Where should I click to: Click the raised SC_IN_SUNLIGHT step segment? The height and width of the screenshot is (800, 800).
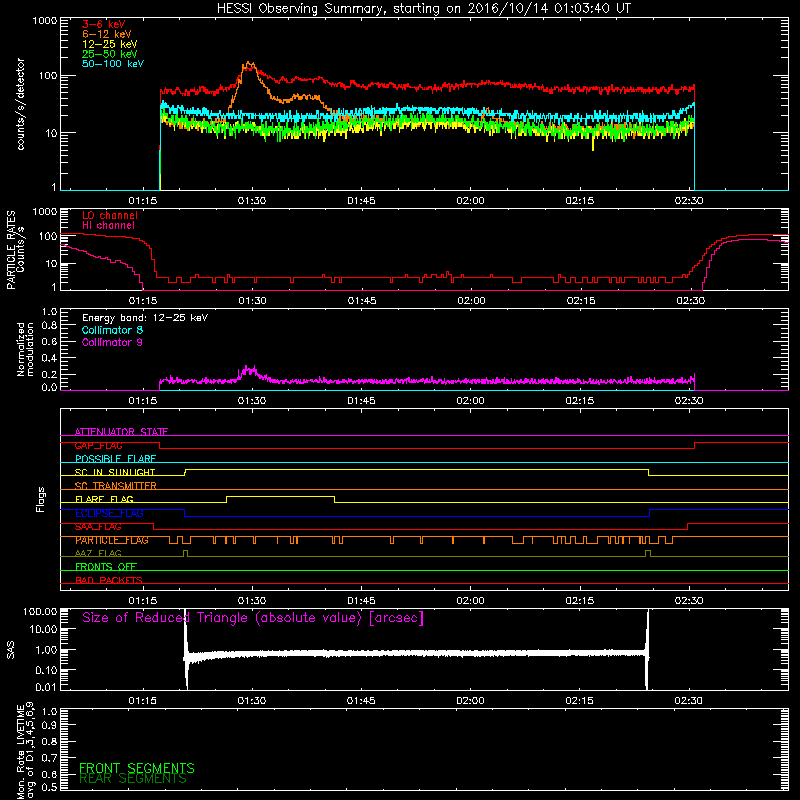pos(417,470)
